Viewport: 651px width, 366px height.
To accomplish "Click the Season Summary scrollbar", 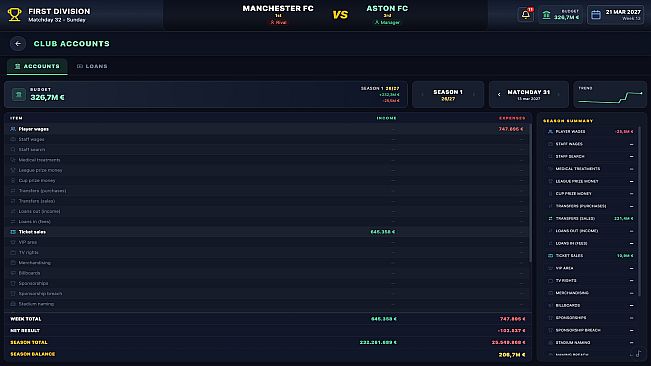I will click(639, 210).
